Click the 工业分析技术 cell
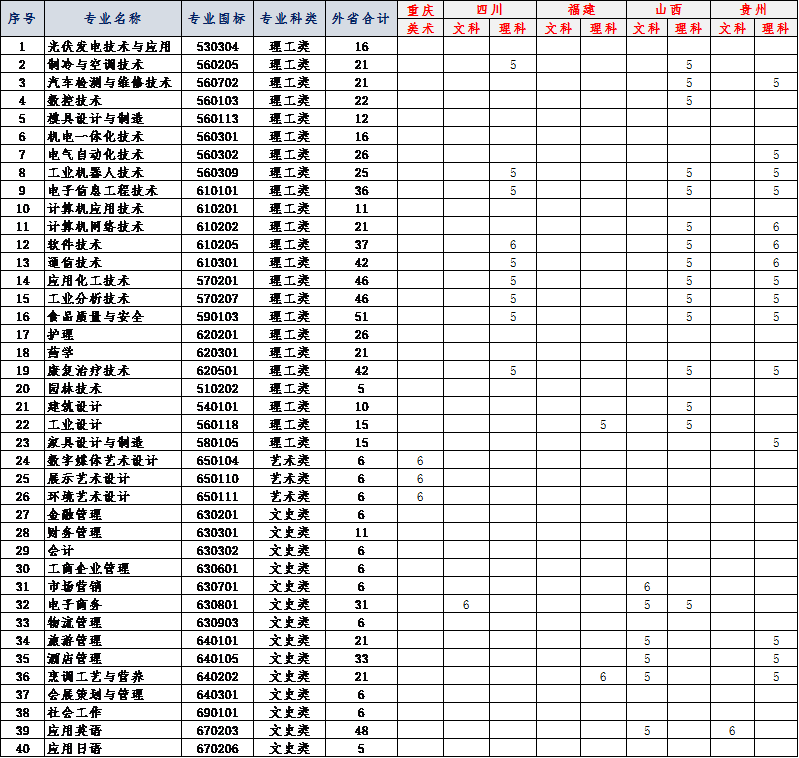799x758 pixels. pos(113,299)
